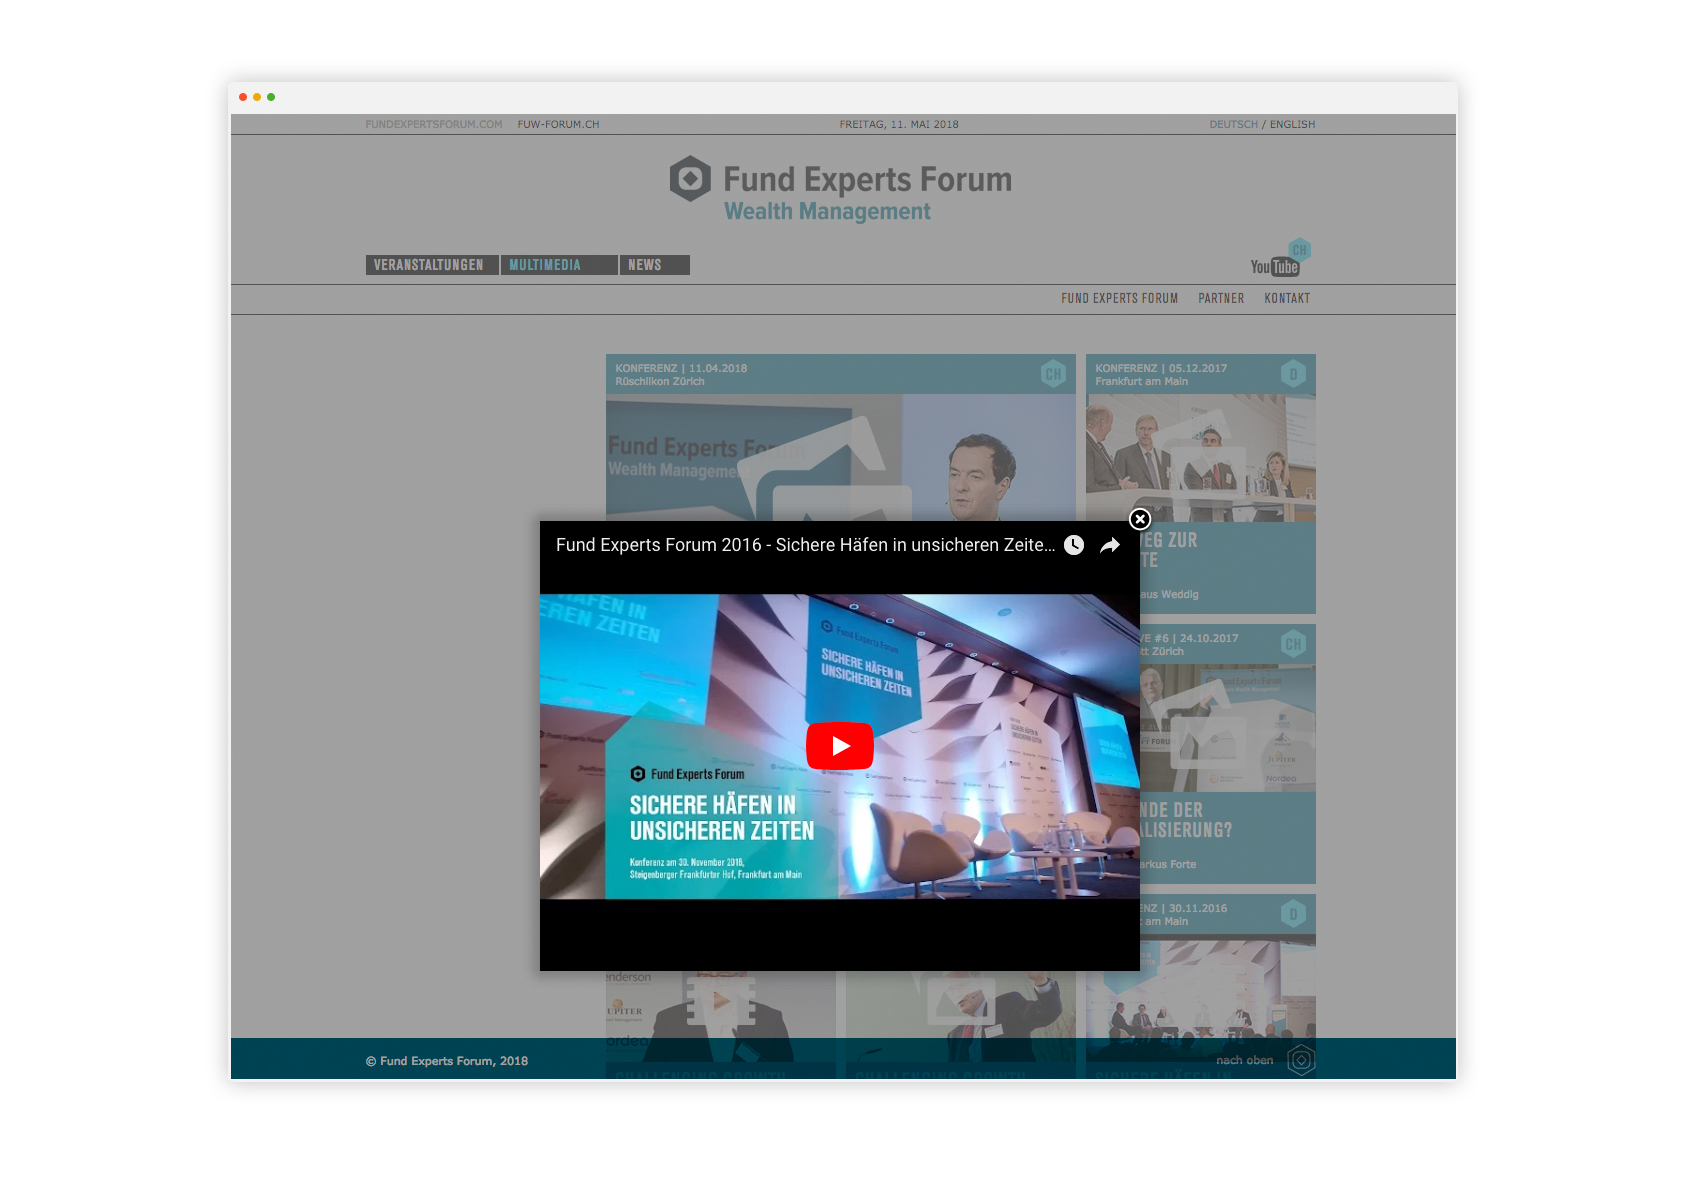Click the Fund Experts Forum hexagon logo

pyautogui.click(x=690, y=179)
